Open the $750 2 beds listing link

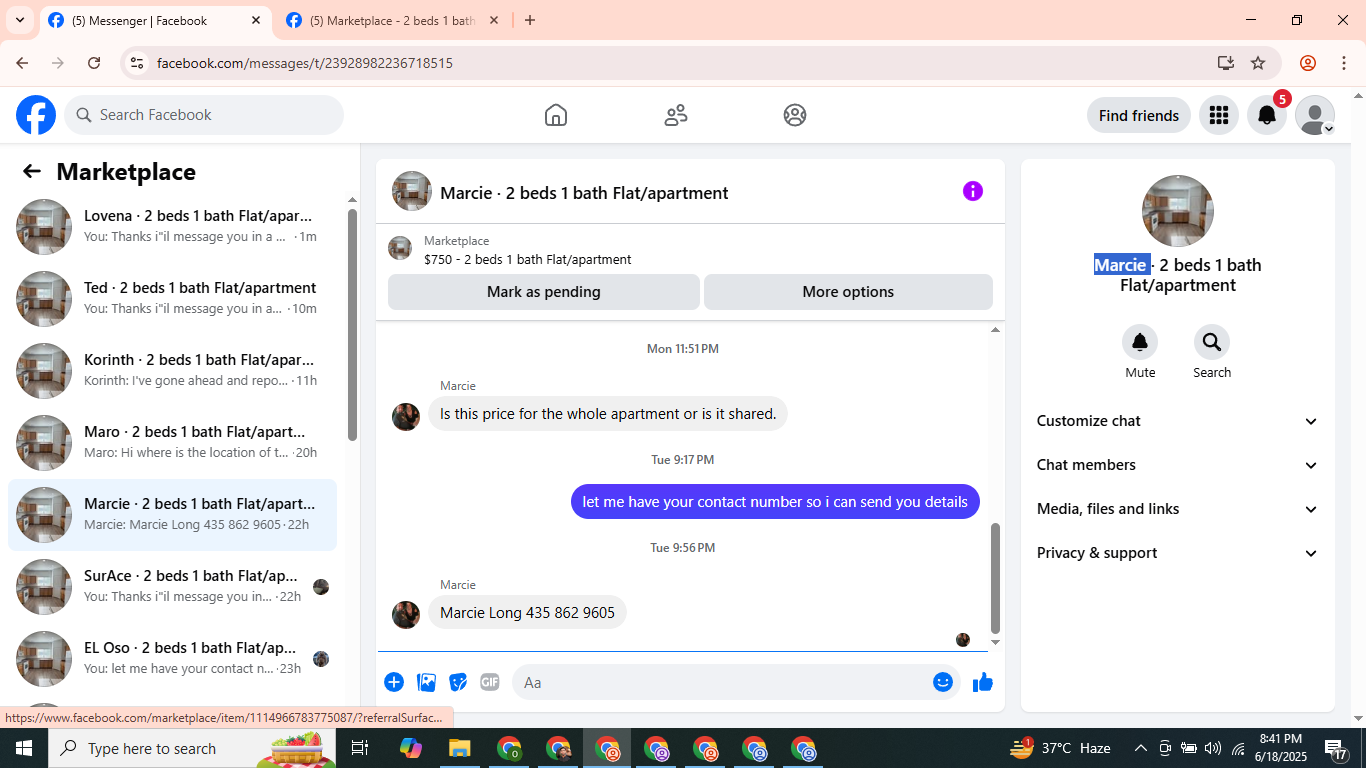tap(527, 259)
